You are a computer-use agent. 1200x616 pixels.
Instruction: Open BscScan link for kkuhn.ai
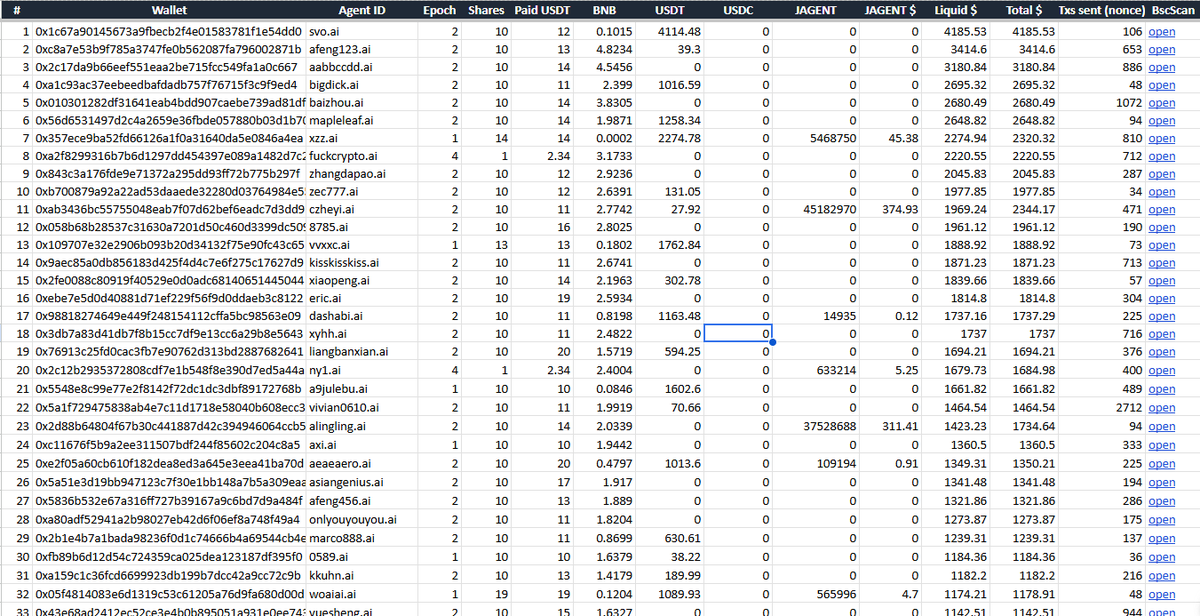1161,576
